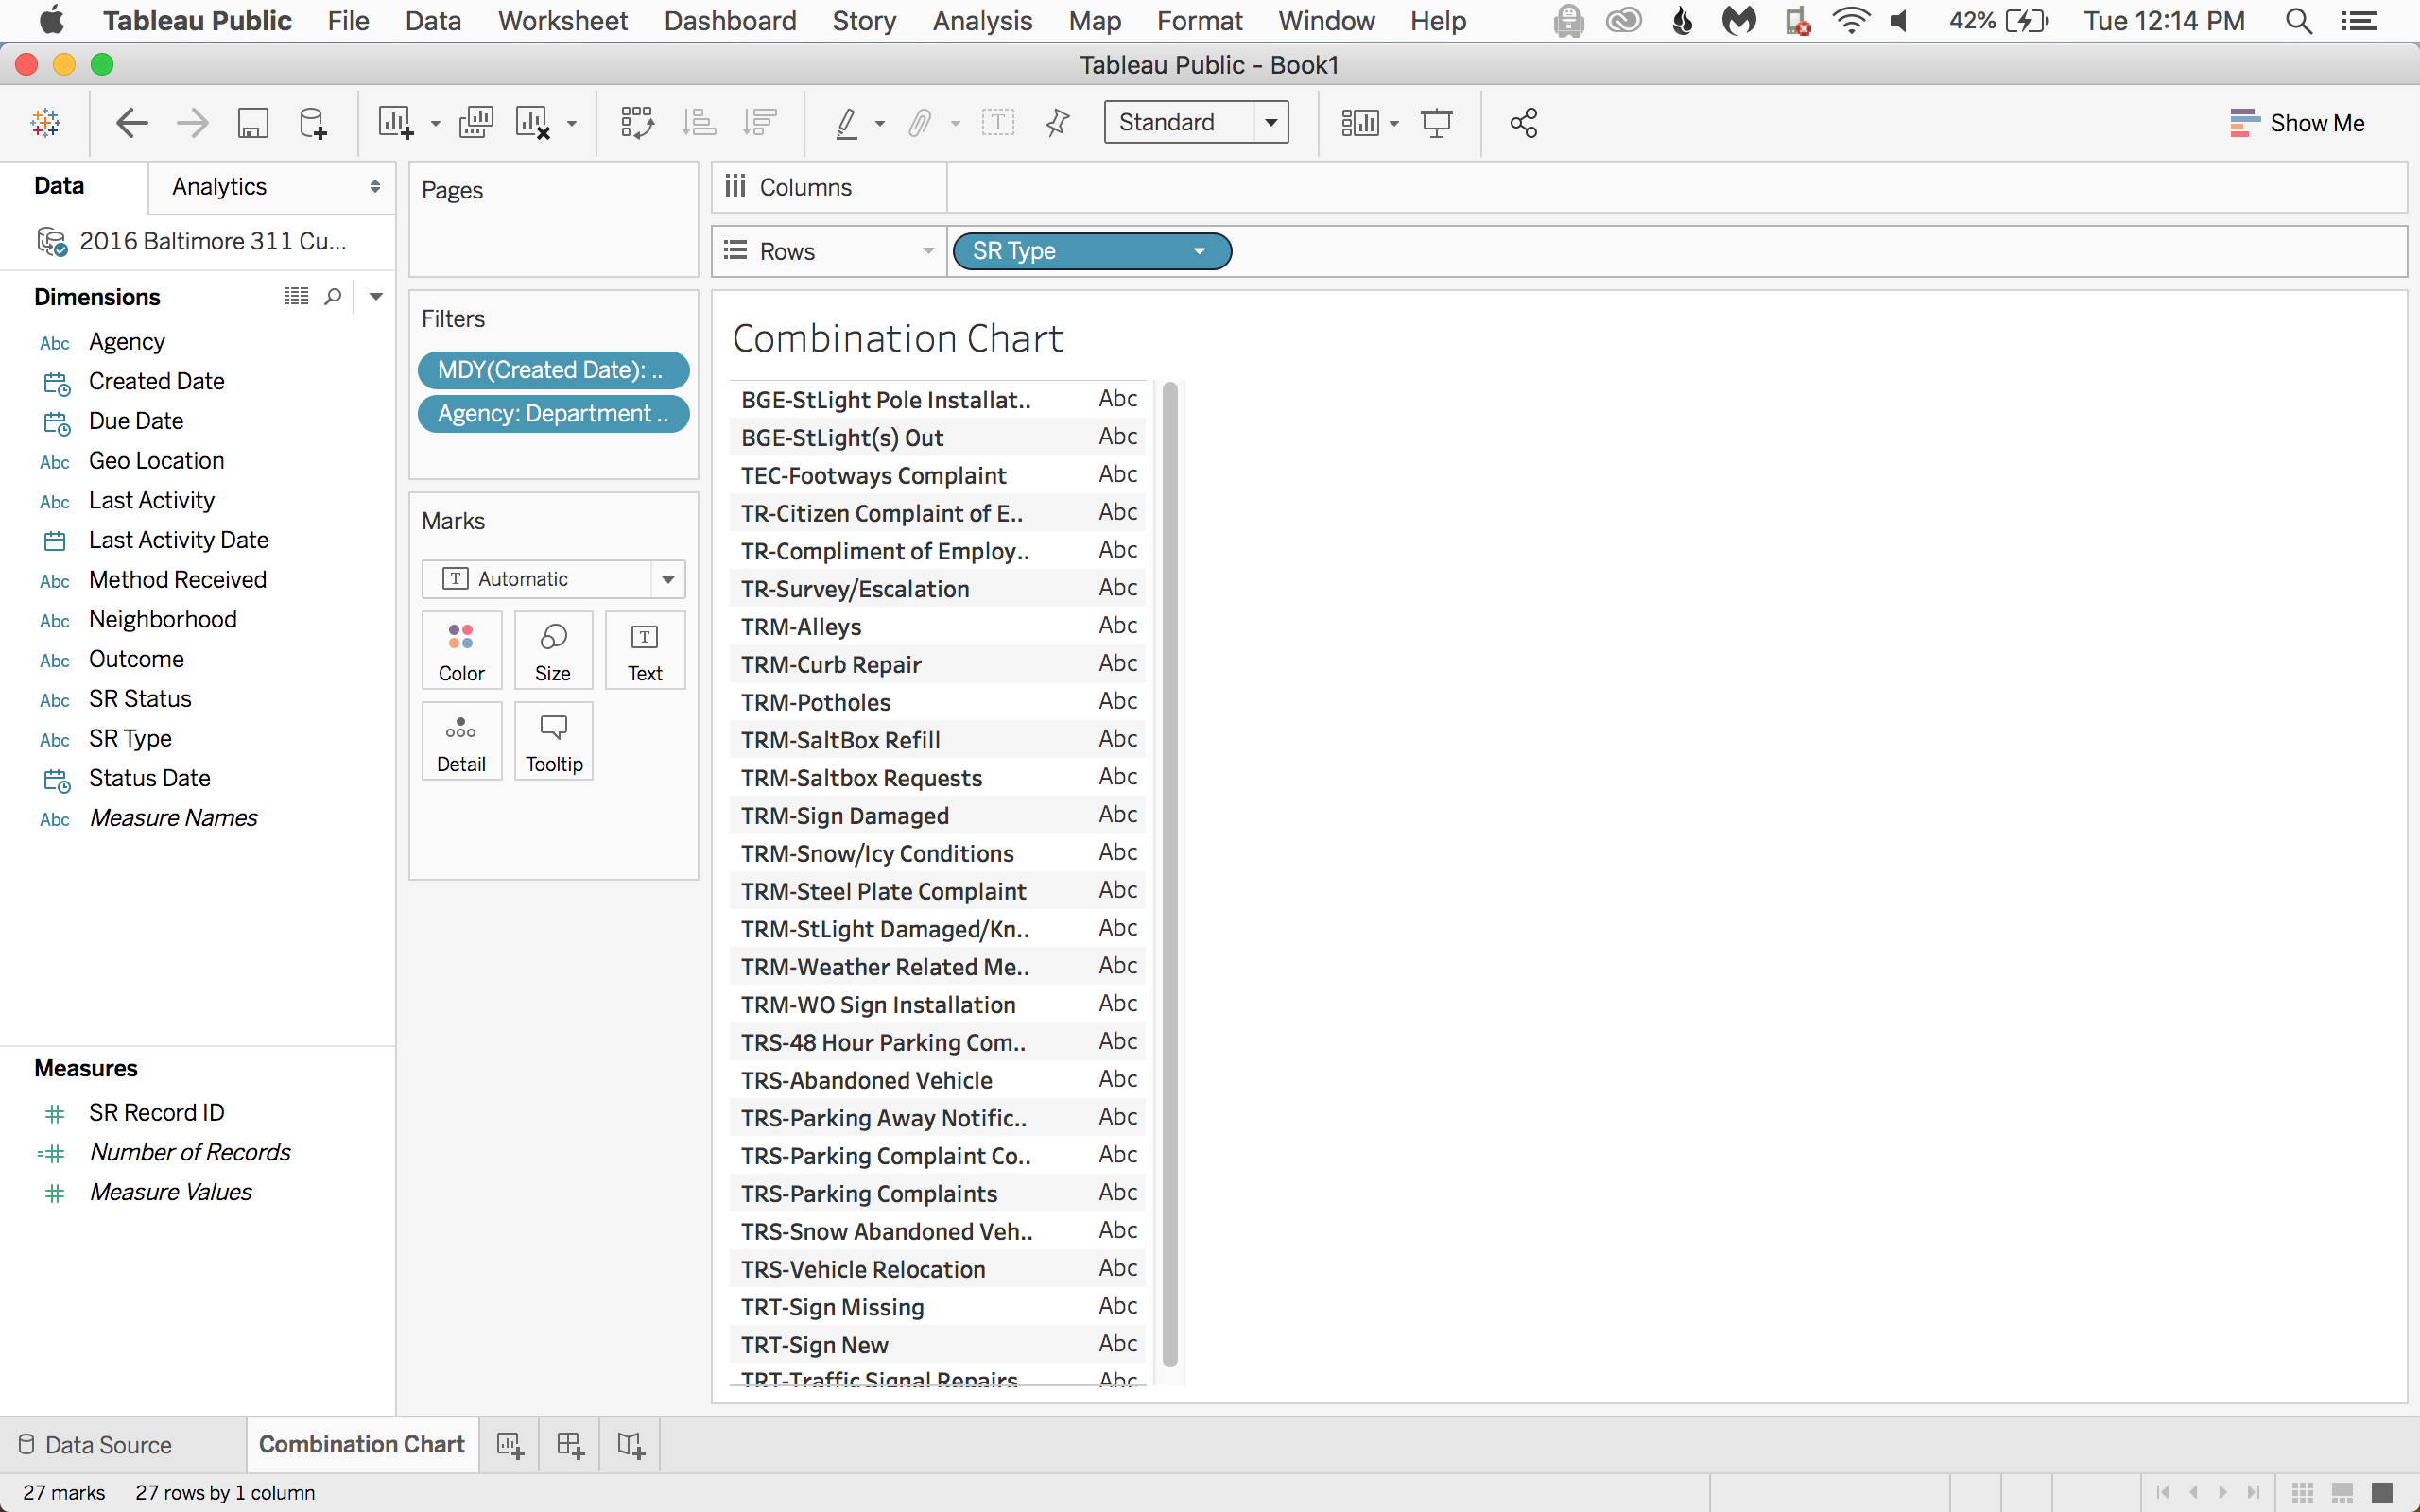The height and width of the screenshot is (1512, 2420).
Task: Show tabs view at bottom right
Action: tap(2382, 1493)
